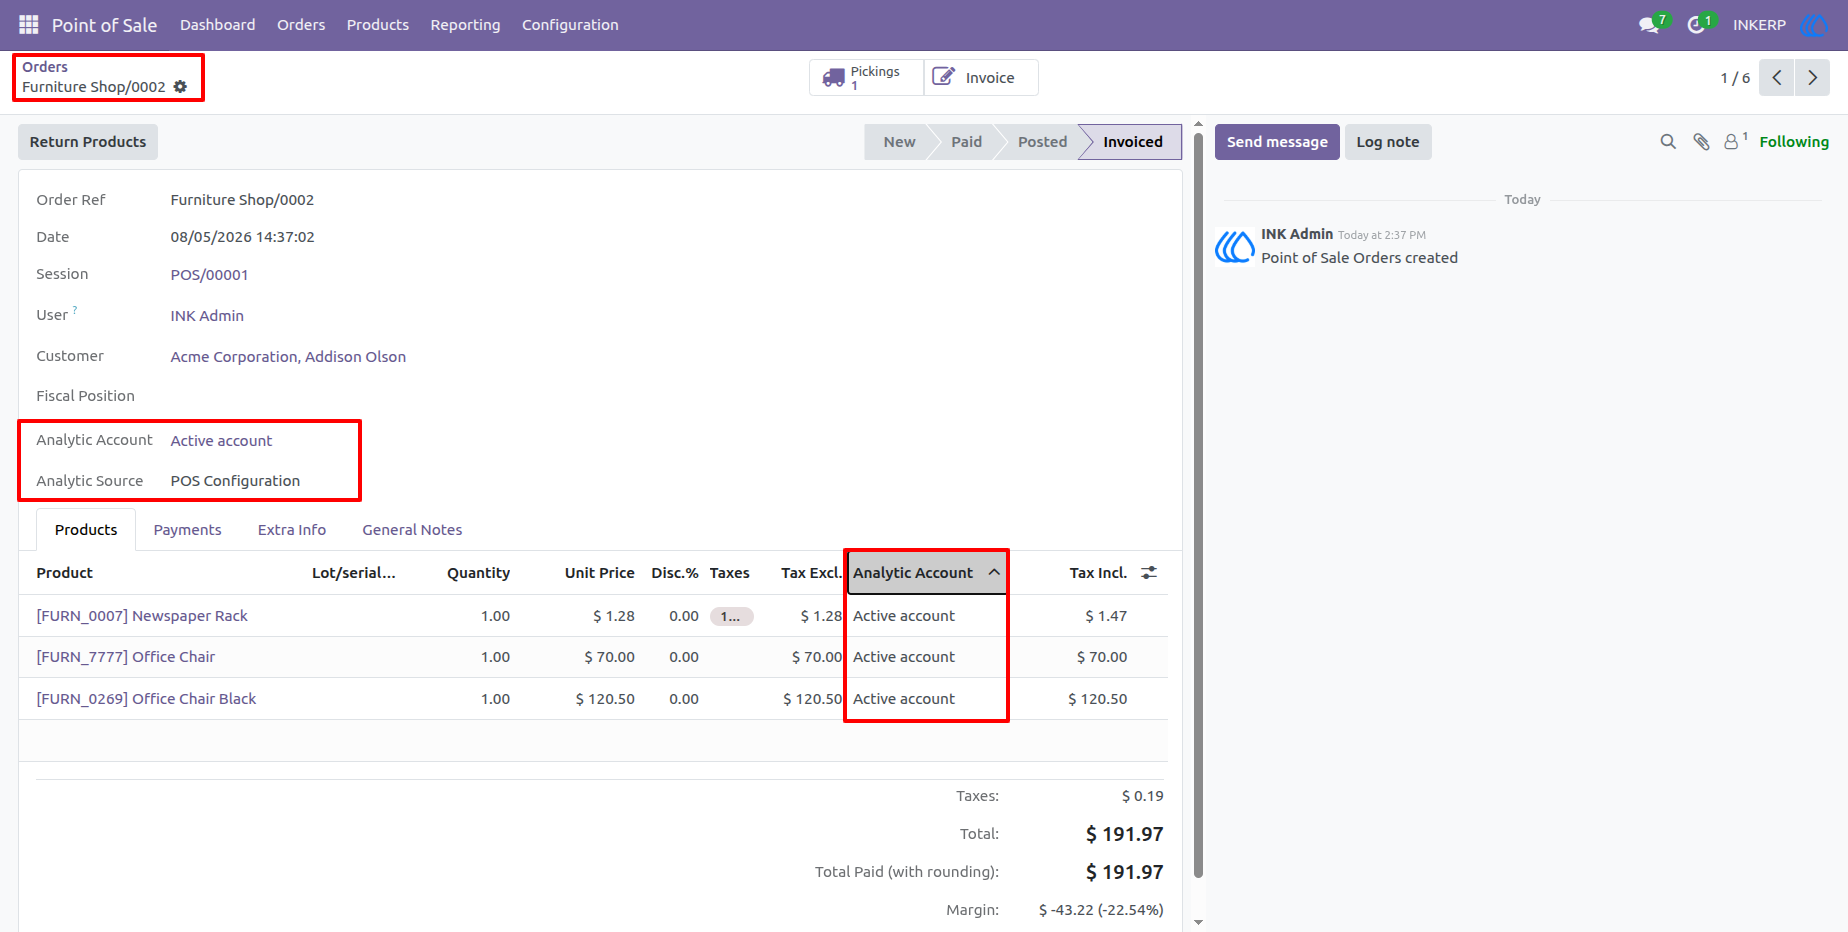1848x932 pixels.
Task: Select the Products tab
Action: pos(86,530)
